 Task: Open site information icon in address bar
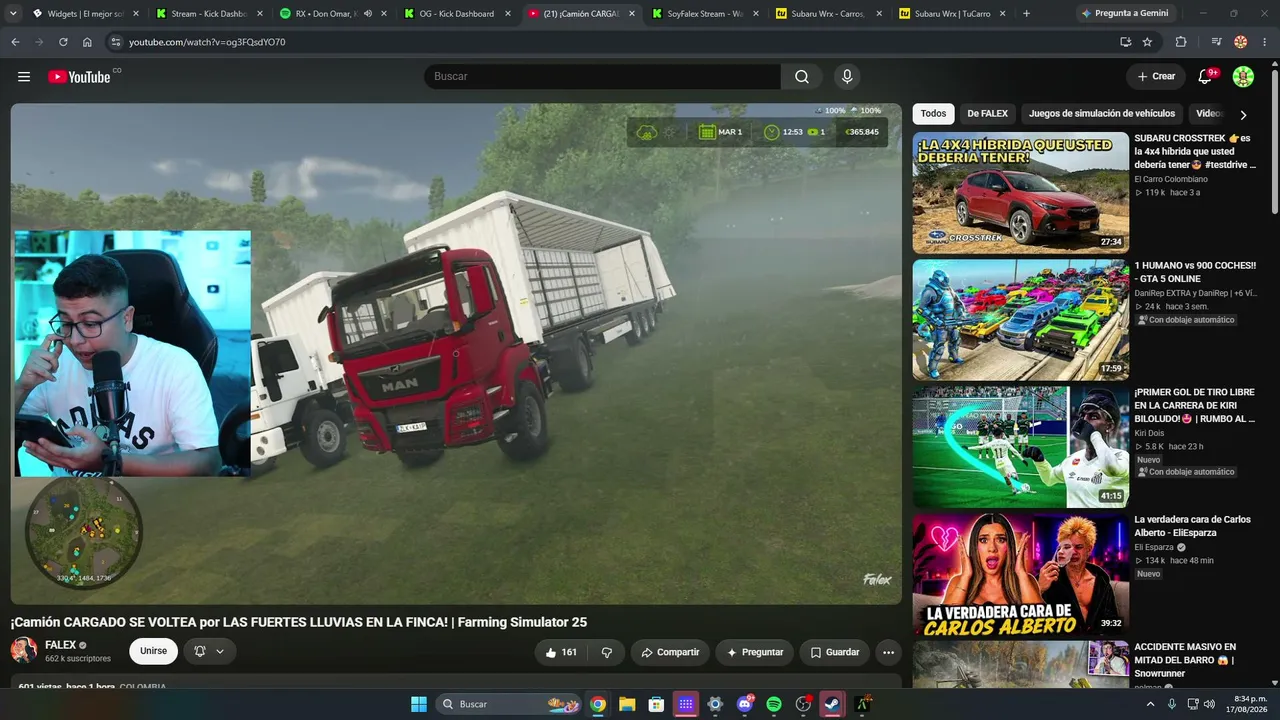[115, 42]
